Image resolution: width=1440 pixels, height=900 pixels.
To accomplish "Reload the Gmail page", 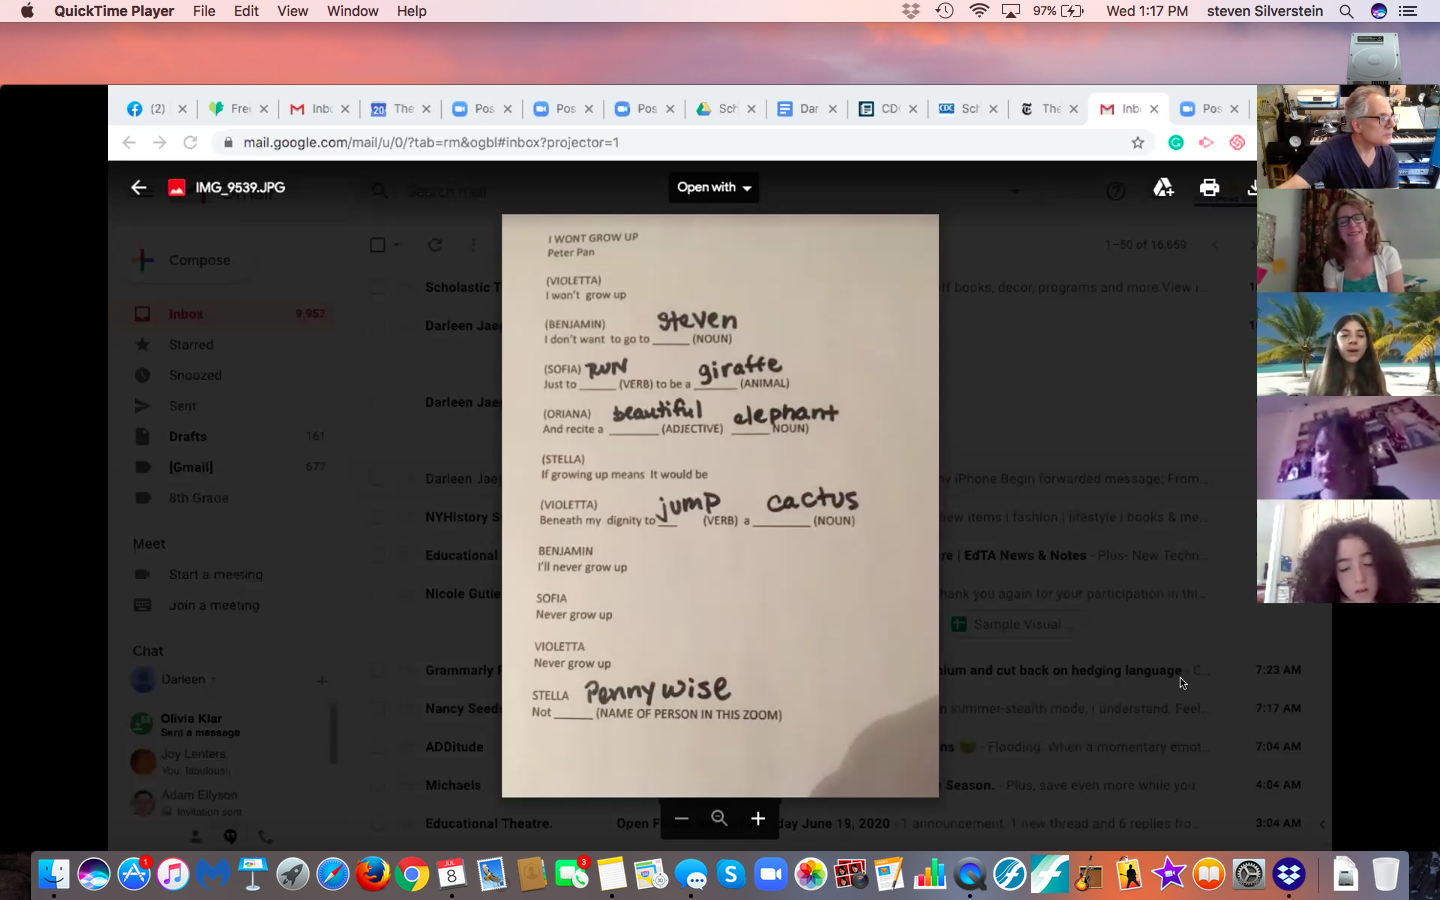I will click(x=190, y=142).
